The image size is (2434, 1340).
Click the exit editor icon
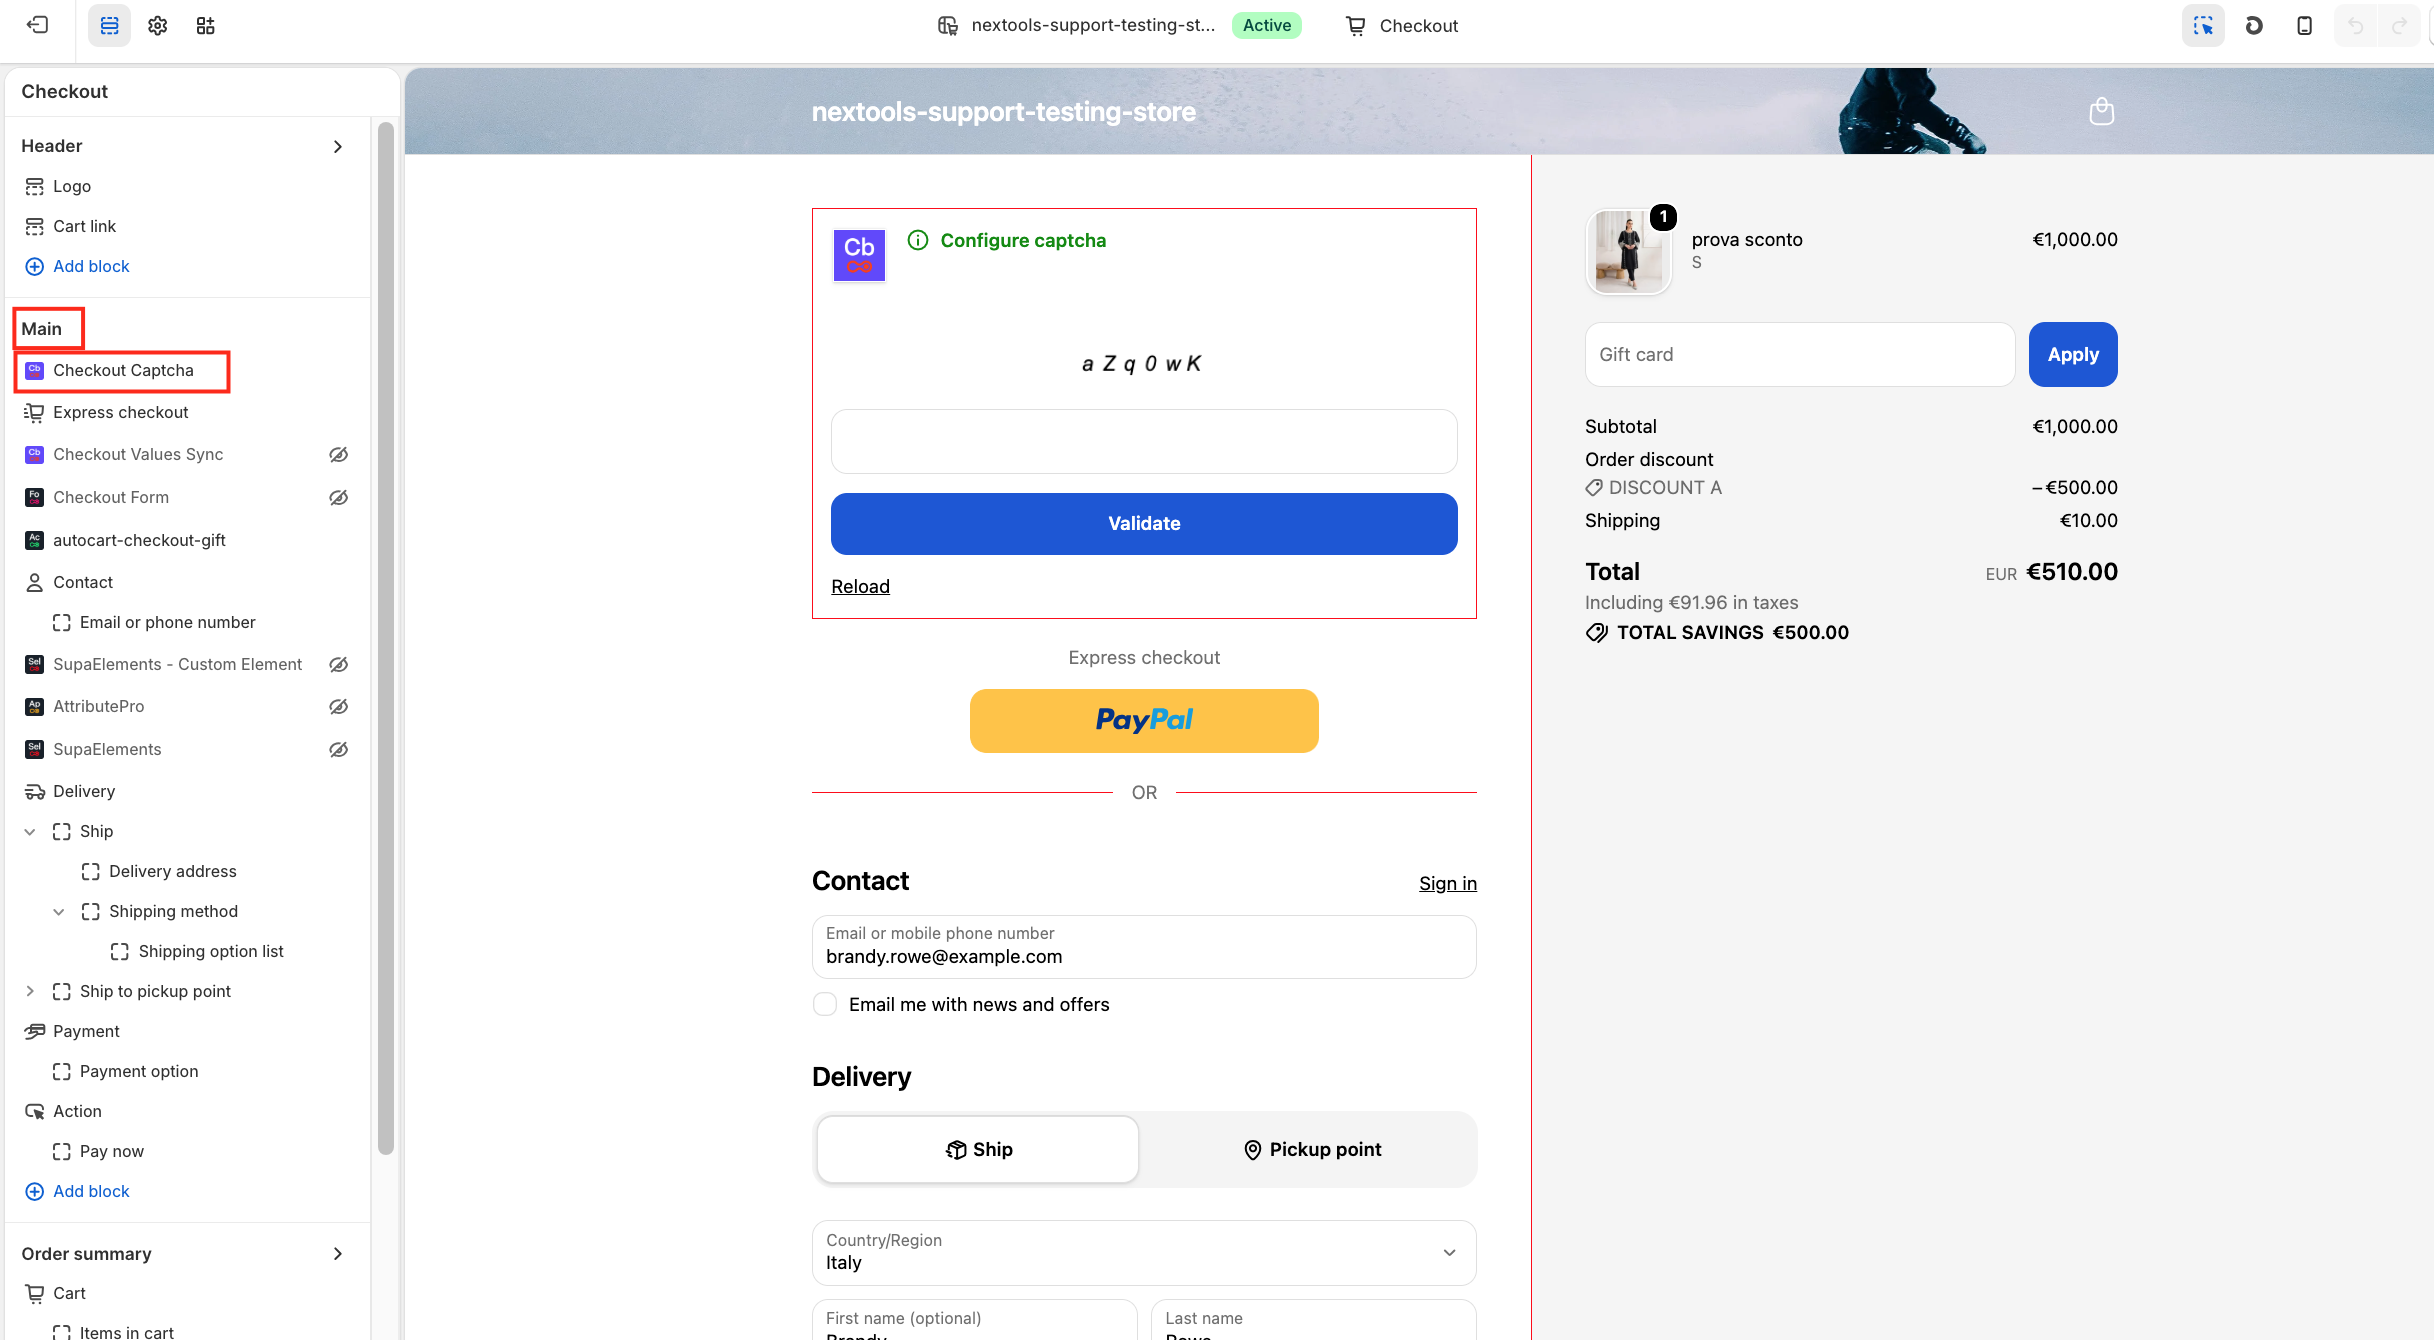point(37,25)
